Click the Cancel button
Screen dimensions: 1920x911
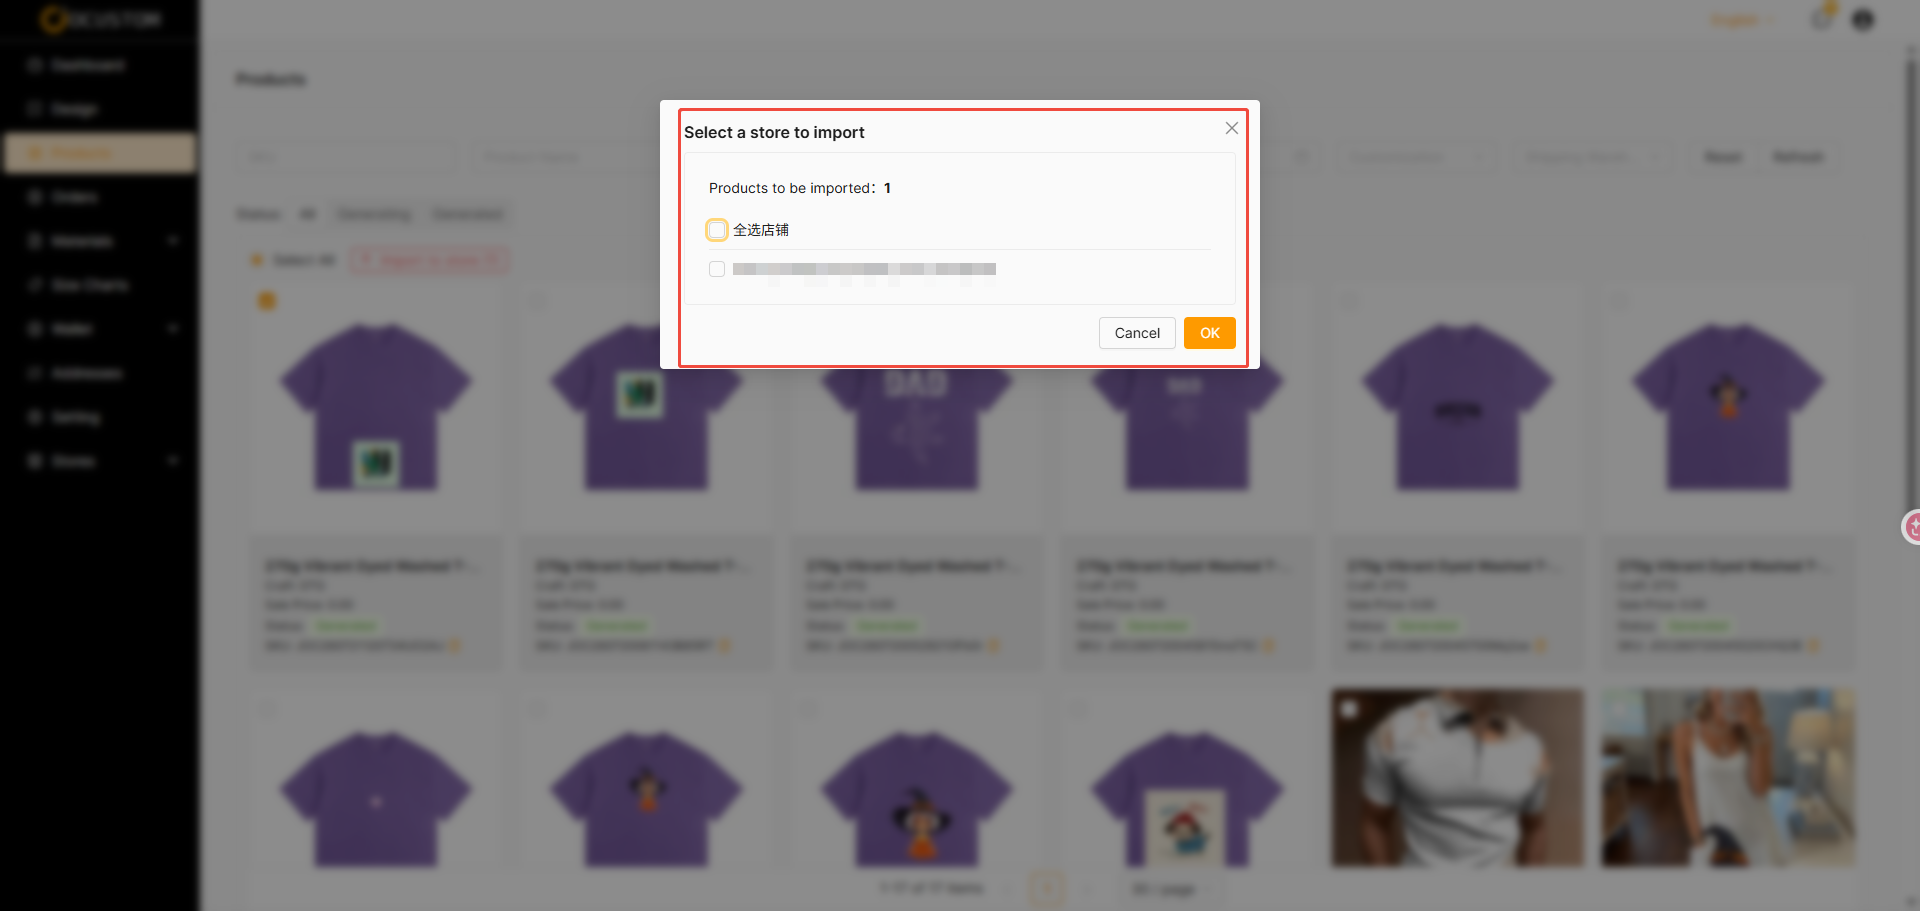point(1137,333)
